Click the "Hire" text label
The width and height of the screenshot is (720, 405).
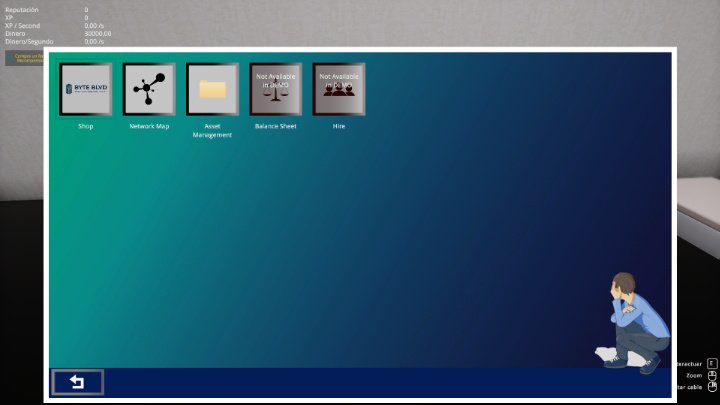pos(339,127)
